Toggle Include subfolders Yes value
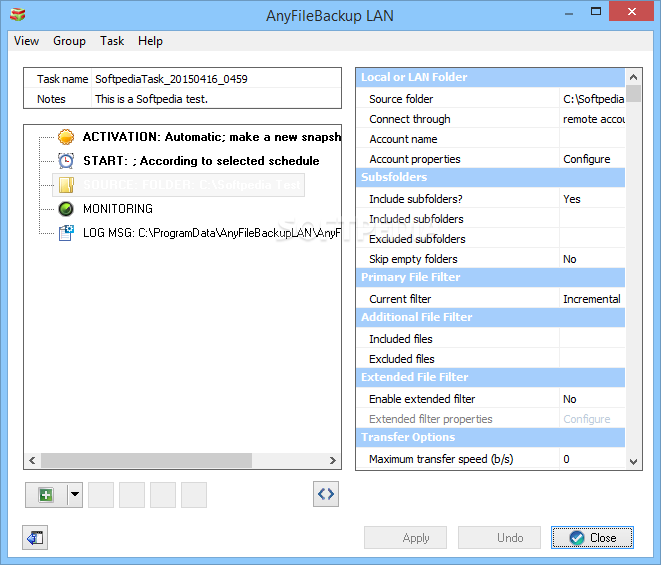This screenshot has width=661, height=565. point(592,199)
